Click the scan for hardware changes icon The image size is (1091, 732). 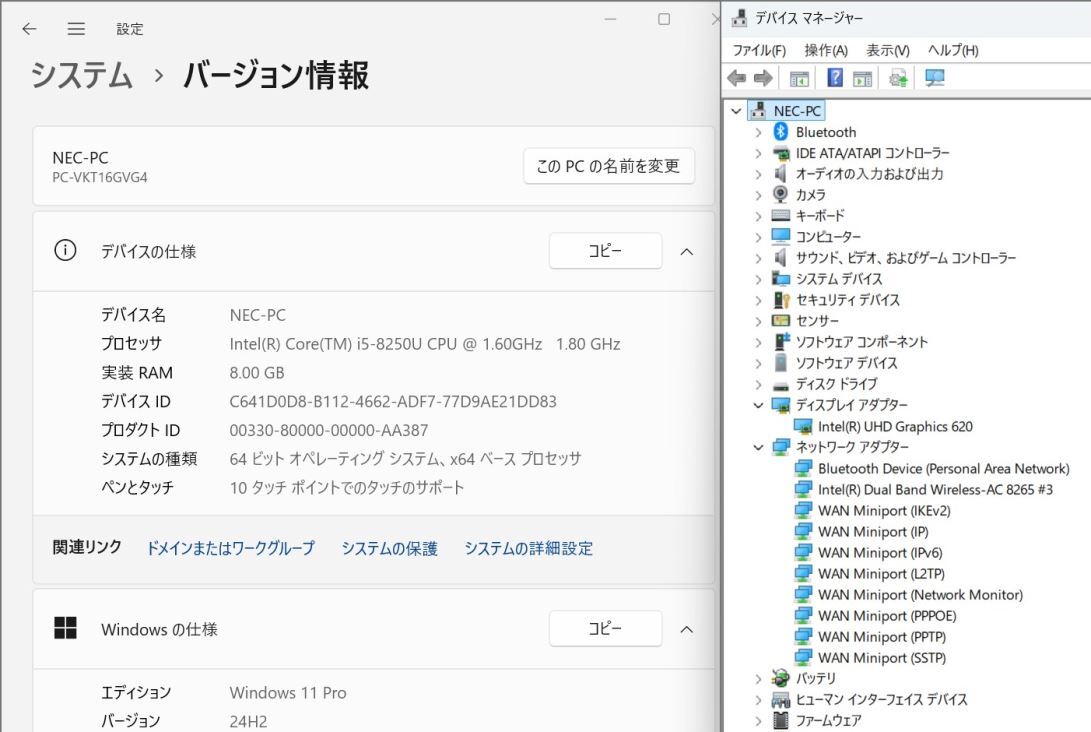[898, 78]
